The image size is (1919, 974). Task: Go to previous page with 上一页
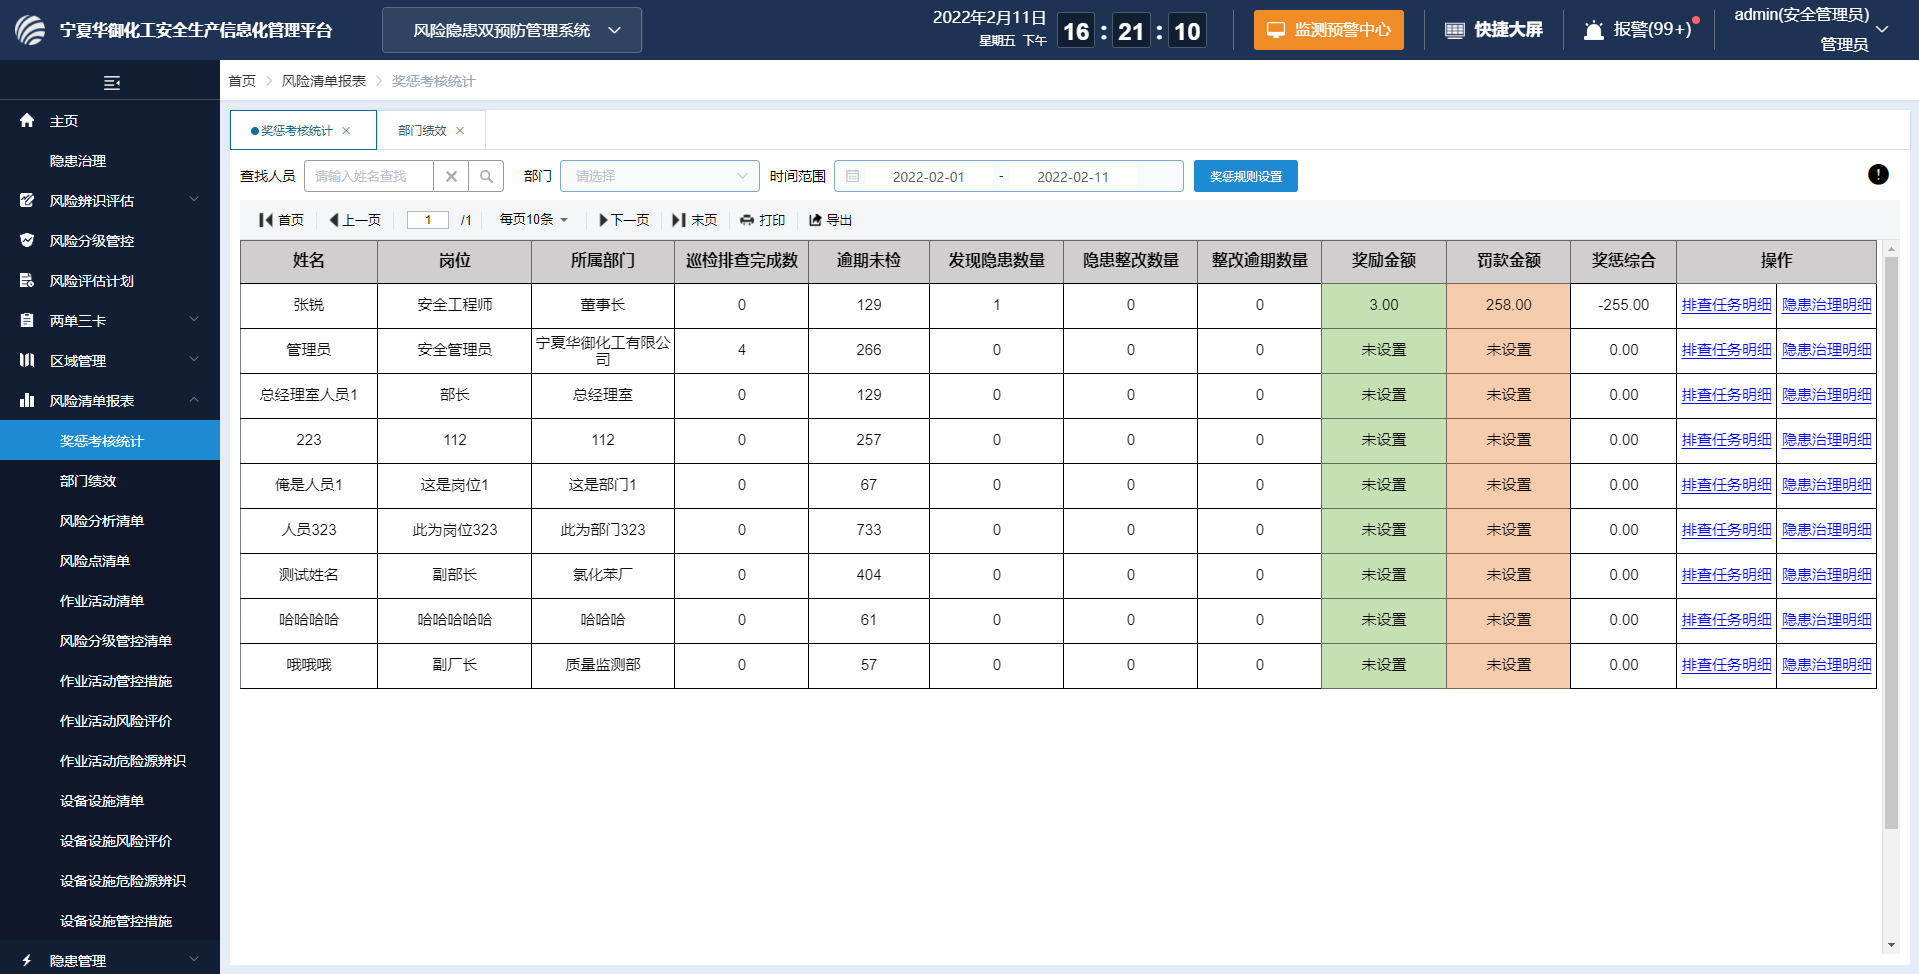(x=355, y=220)
